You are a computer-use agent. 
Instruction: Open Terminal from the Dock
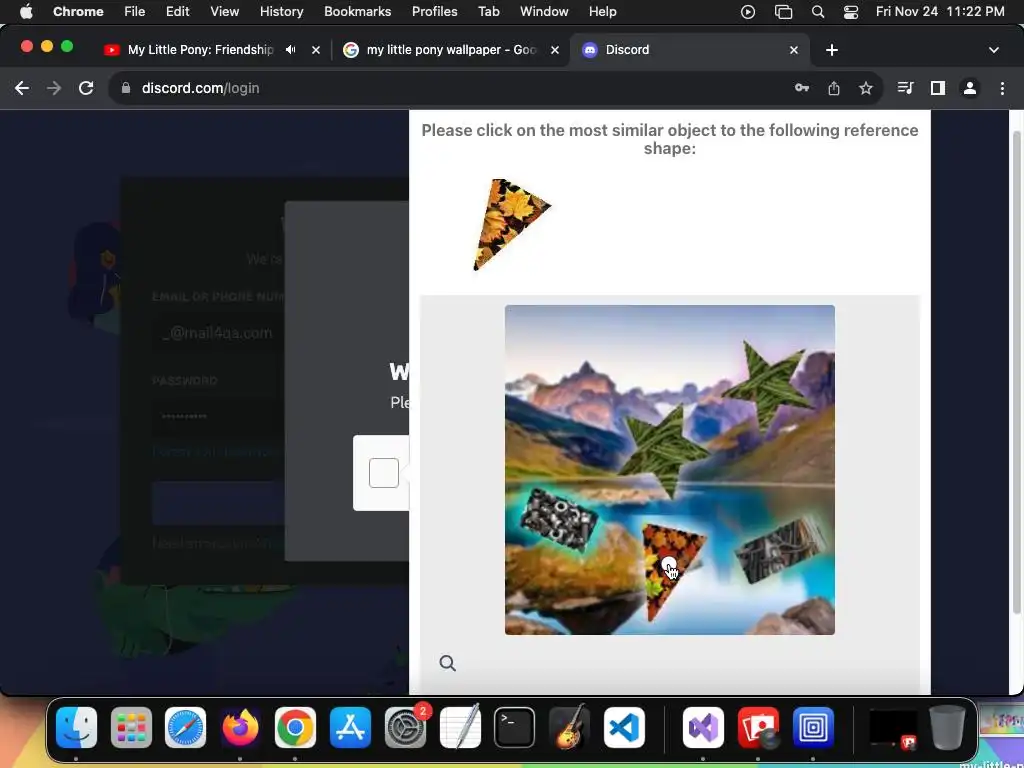tap(515, 727)
